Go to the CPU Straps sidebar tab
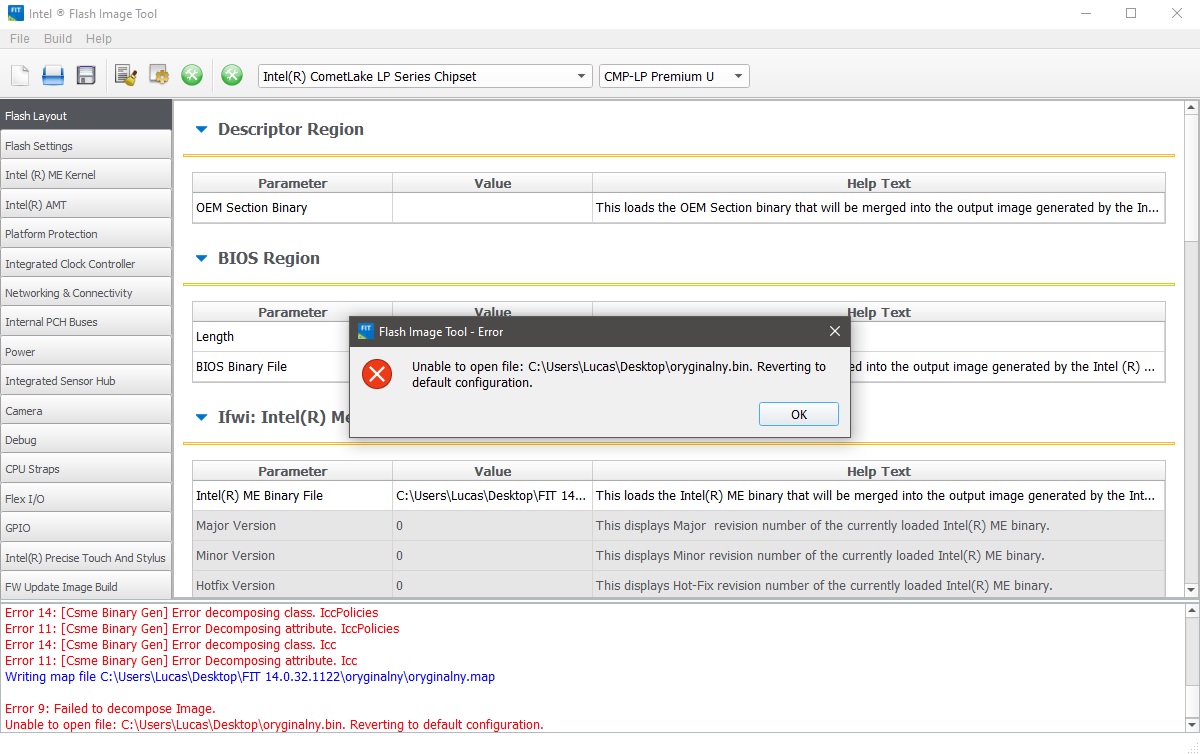 [x=86, y=469]
